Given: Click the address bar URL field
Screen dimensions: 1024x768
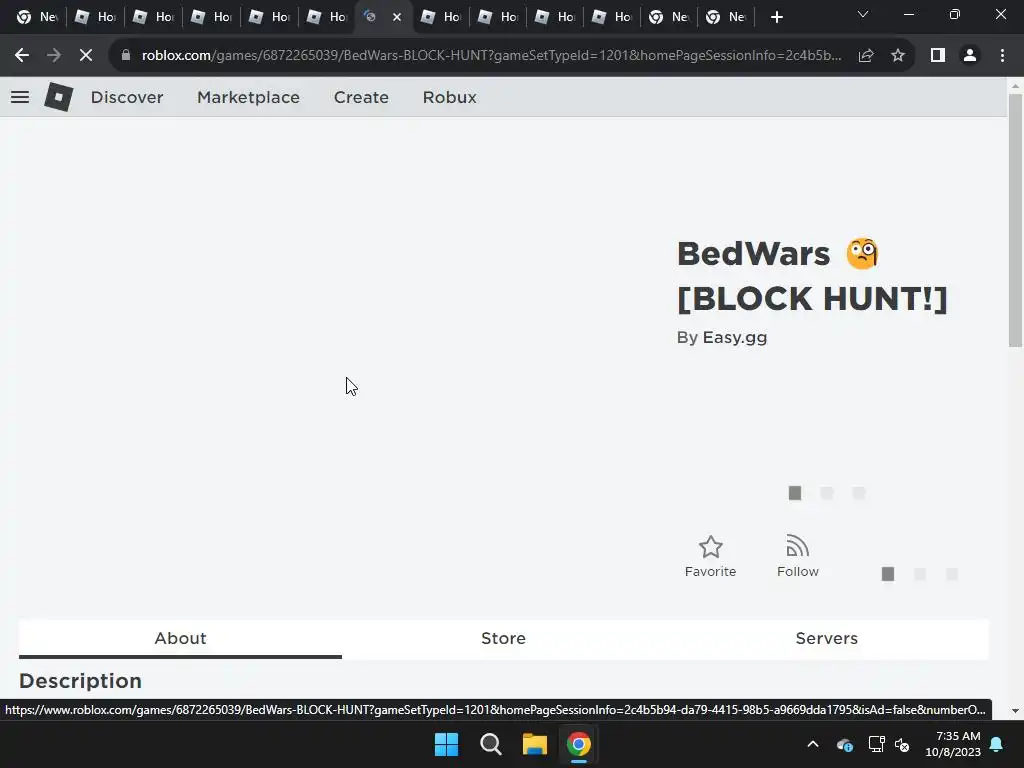Looking at the screenshot, I should coord(491,56).
